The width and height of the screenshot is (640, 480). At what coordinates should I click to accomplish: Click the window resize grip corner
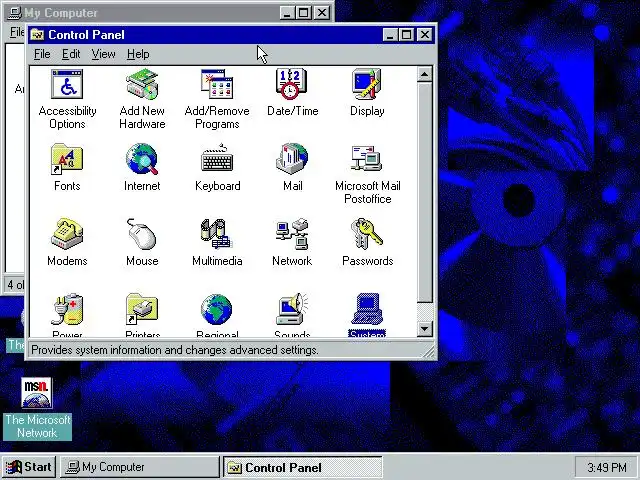coord(429,351)
